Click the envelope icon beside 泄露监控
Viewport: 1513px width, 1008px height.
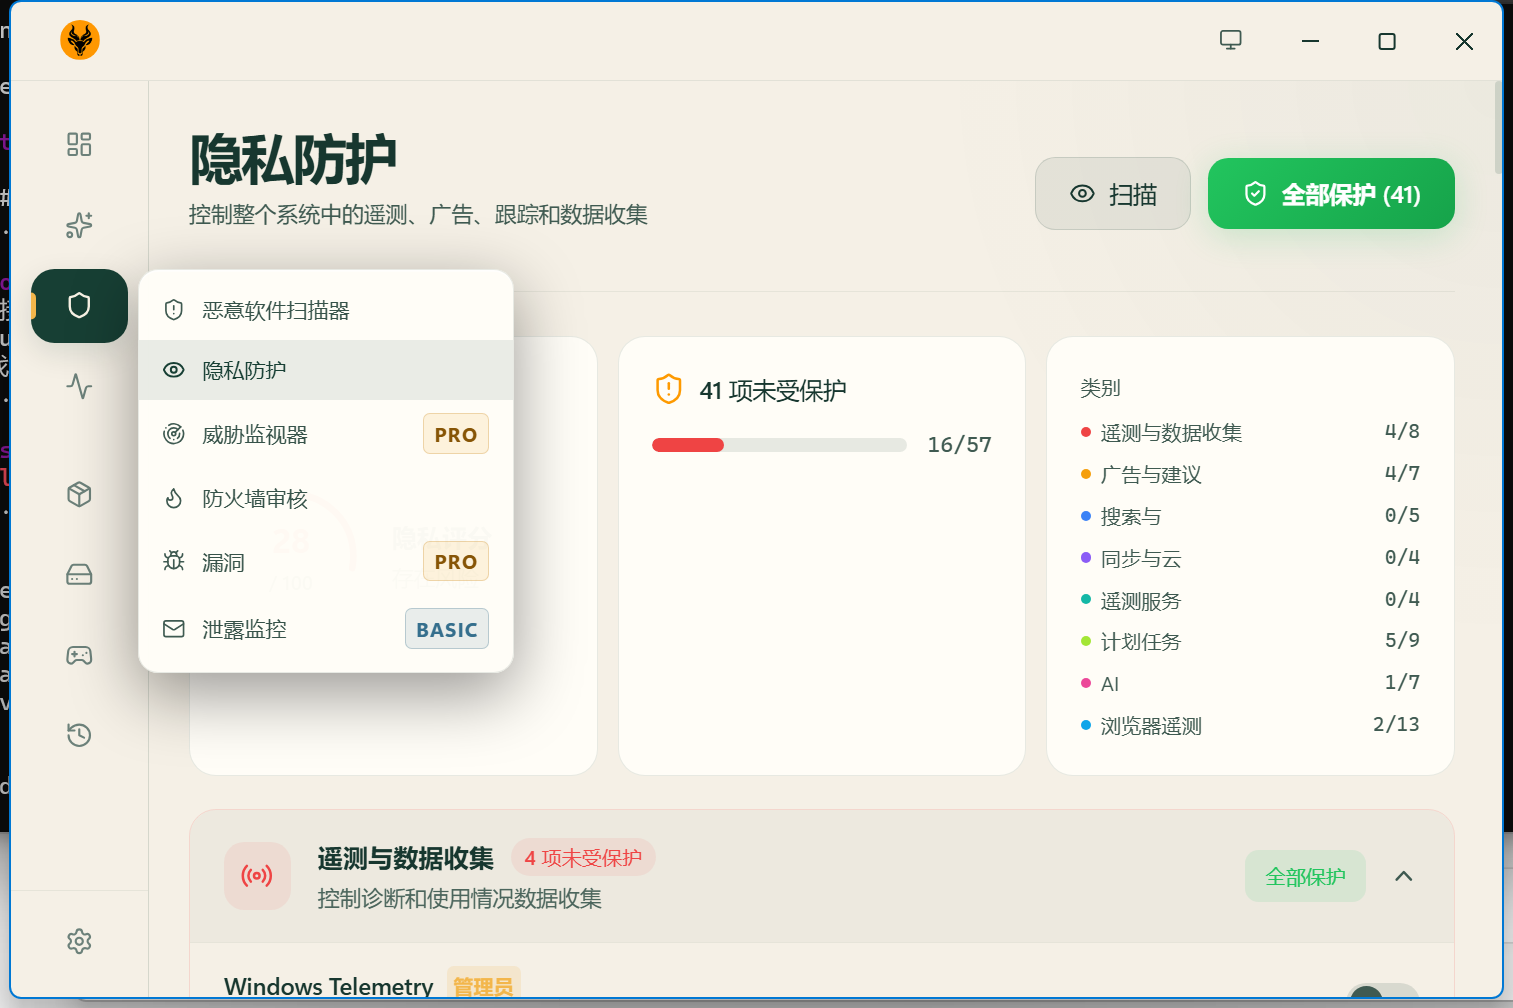[174, 629]
